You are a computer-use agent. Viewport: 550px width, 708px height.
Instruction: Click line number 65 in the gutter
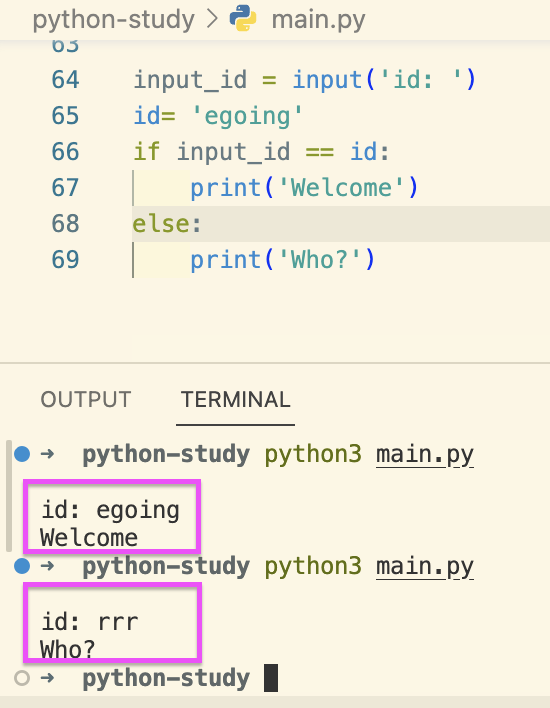point(65,116)
